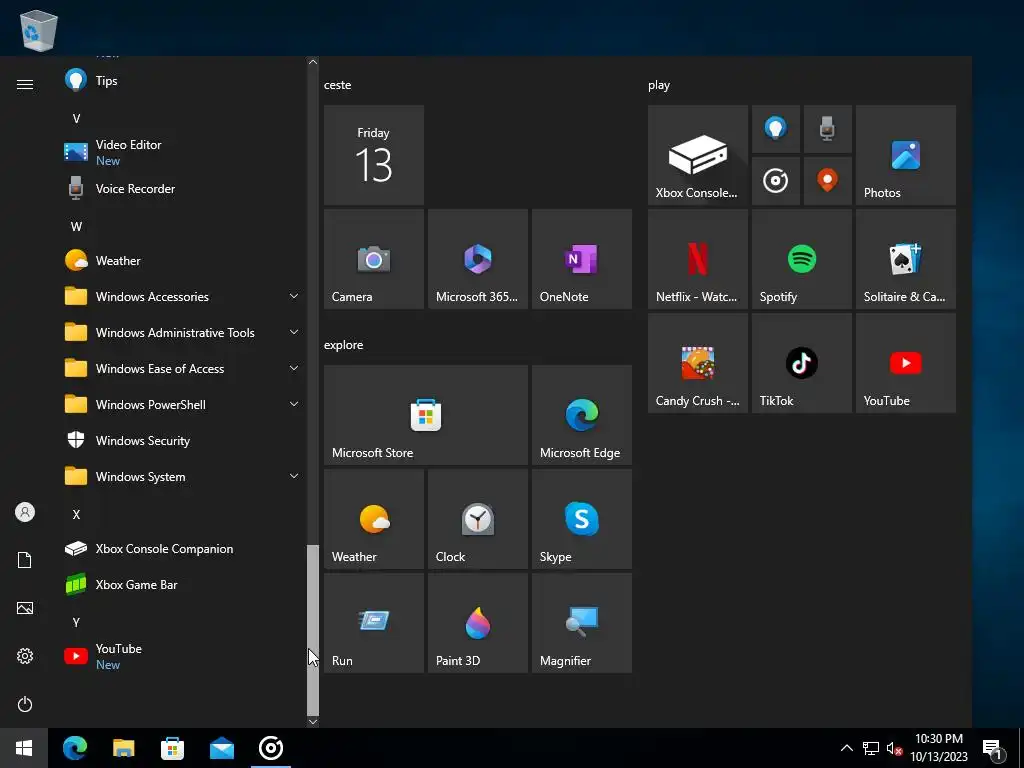Open Weather in the app list
This screenshot has width=1024, height=768.
(183, 261)
